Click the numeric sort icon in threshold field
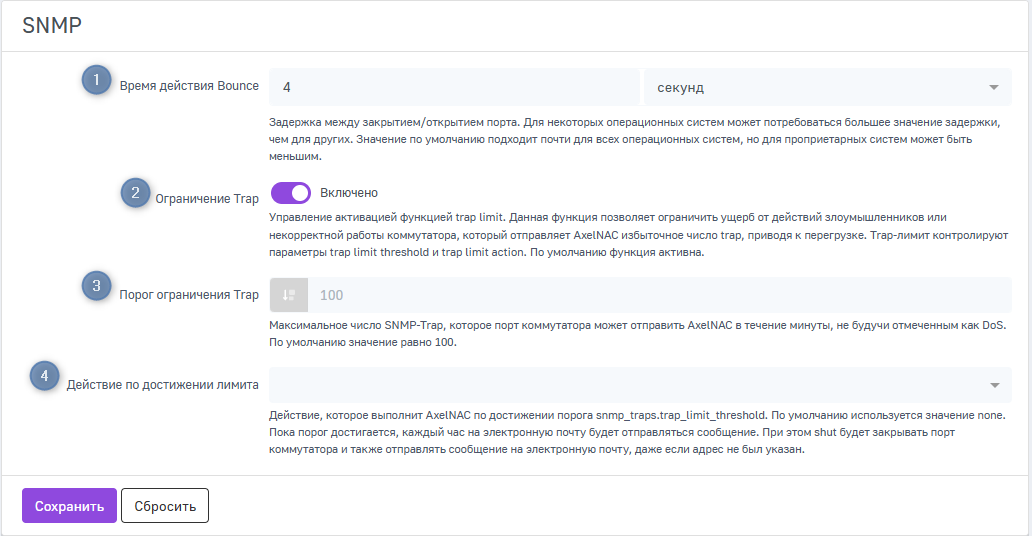 [289, 295]
